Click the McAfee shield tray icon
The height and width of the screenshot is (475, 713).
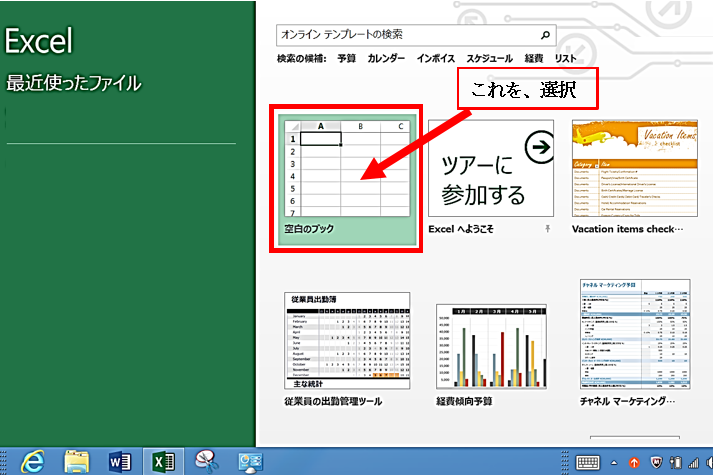pyautogui.click(x=656, y=463)
